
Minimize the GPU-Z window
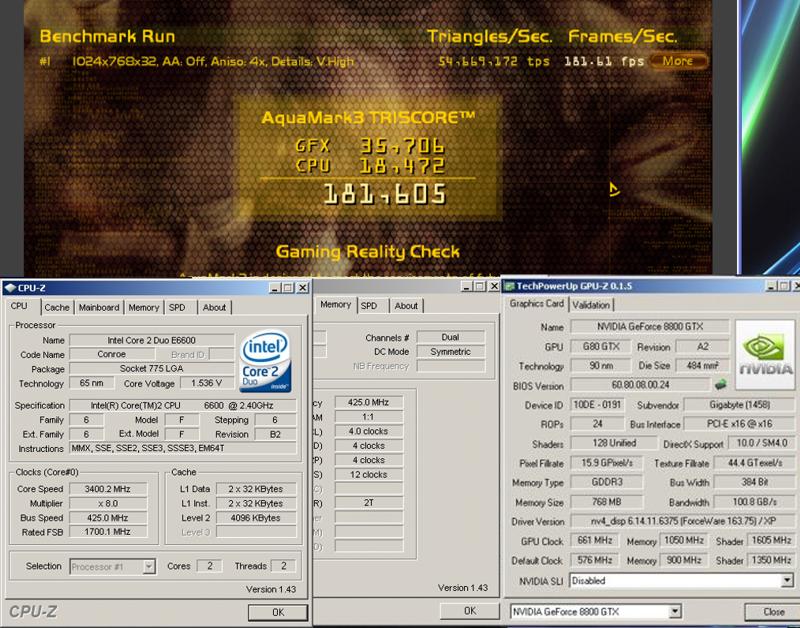(772, 286)
